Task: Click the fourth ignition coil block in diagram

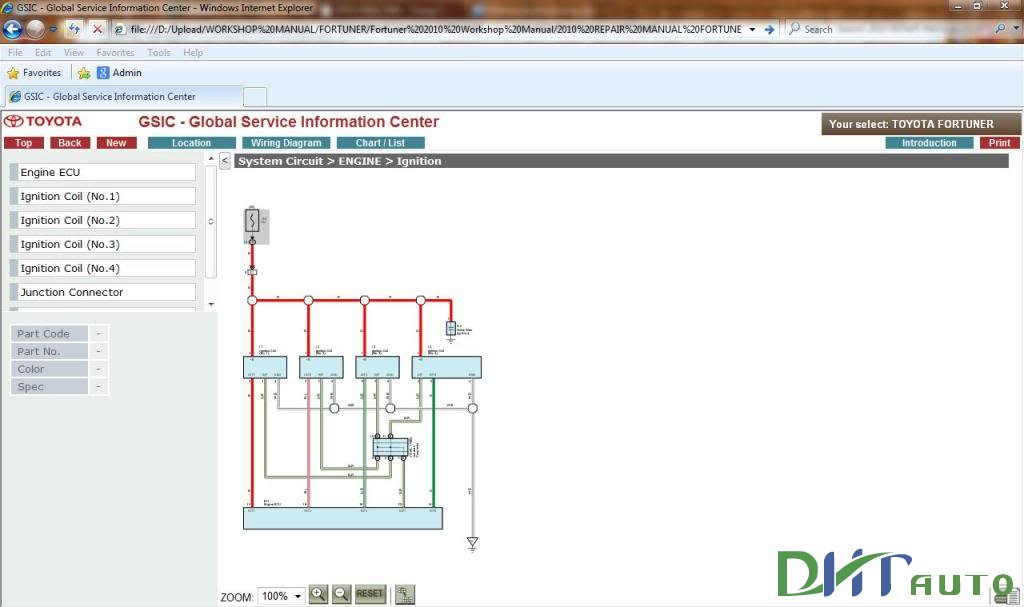Action: tap(447, 367)
